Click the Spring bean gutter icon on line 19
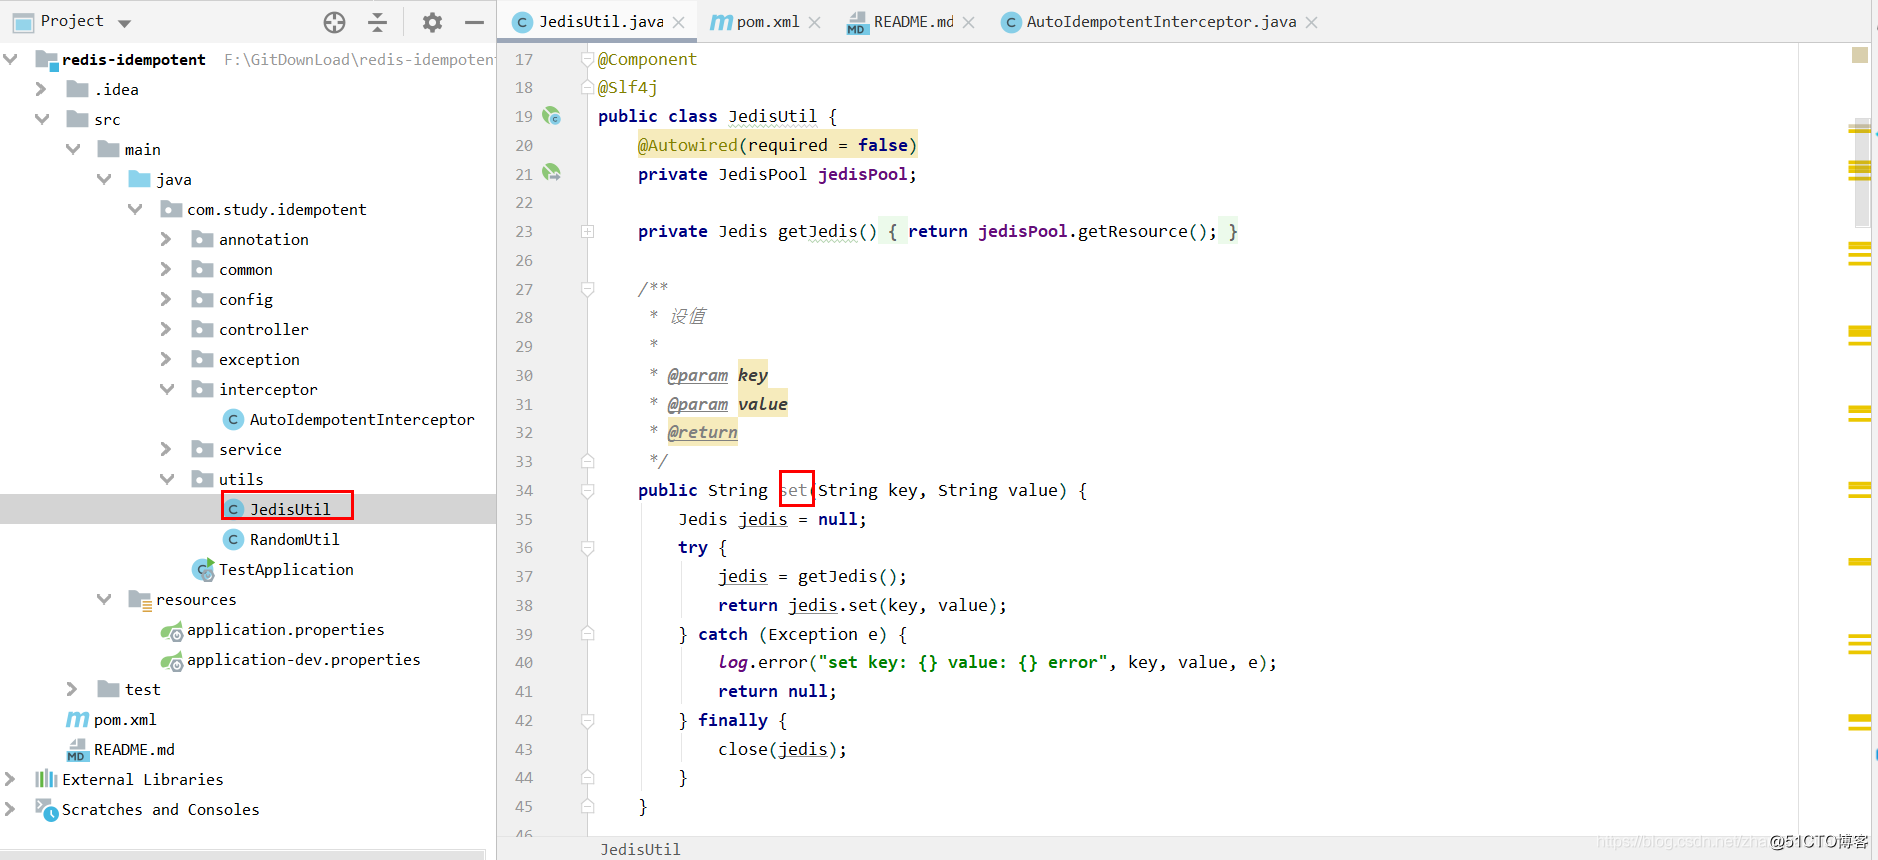 tap(552, 116)
